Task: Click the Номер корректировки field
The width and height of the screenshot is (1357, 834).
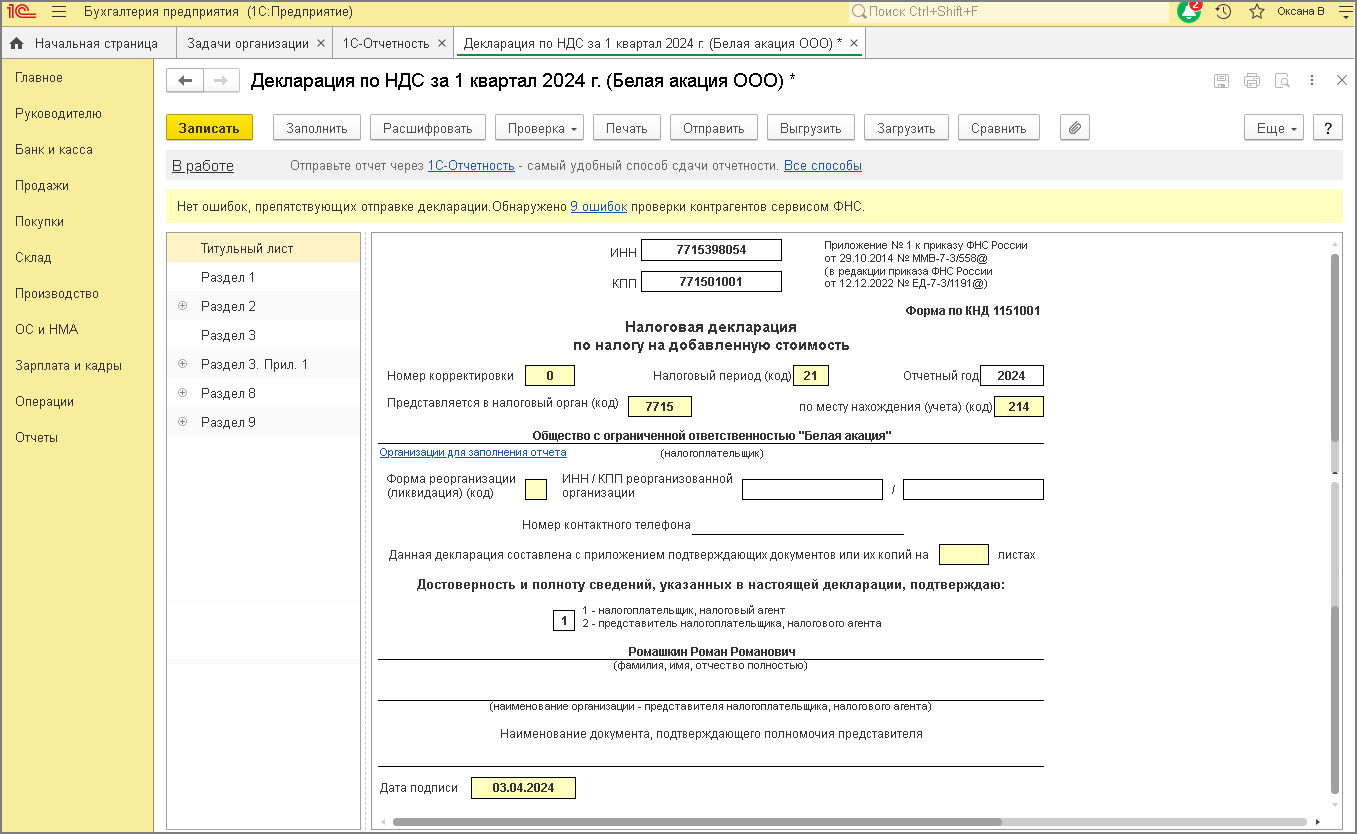Action: tap(550, 376)
